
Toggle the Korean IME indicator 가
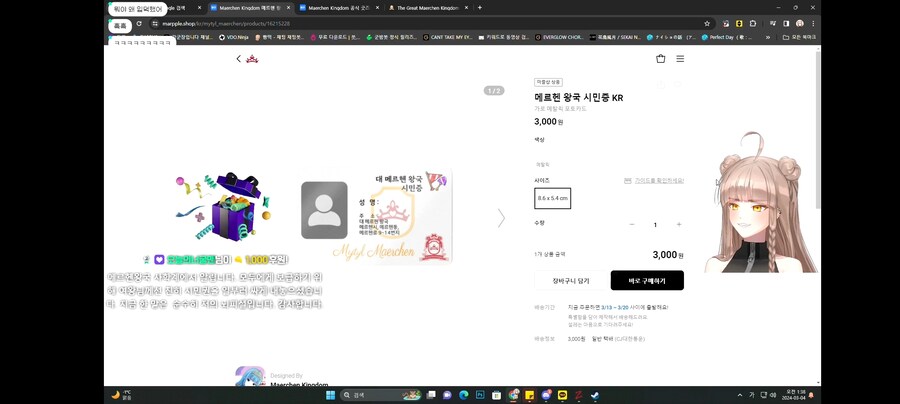tap(751, 395)
